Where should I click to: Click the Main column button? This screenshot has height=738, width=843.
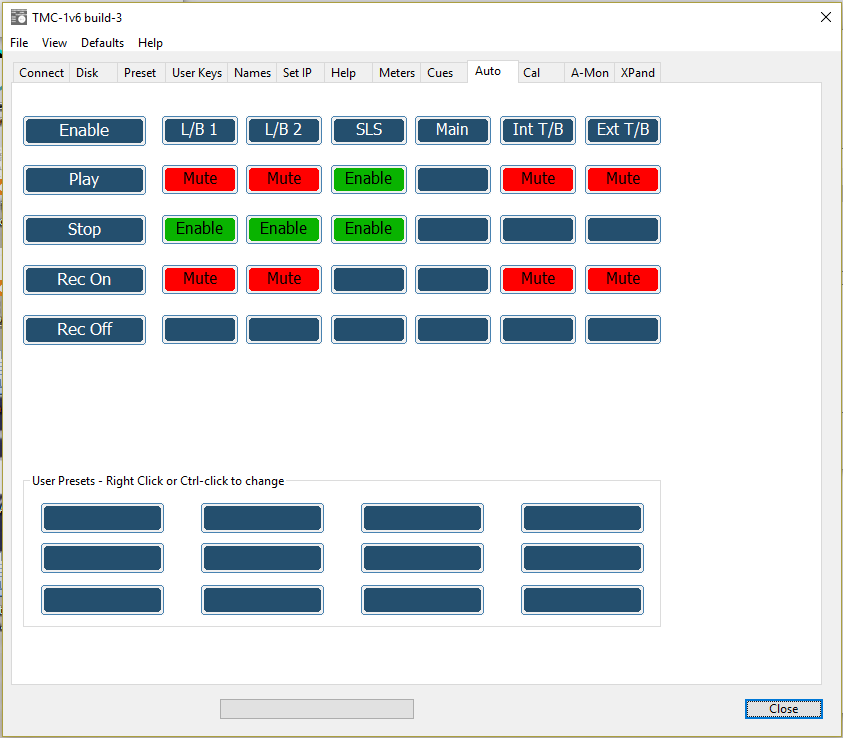(x=453, y=130)
